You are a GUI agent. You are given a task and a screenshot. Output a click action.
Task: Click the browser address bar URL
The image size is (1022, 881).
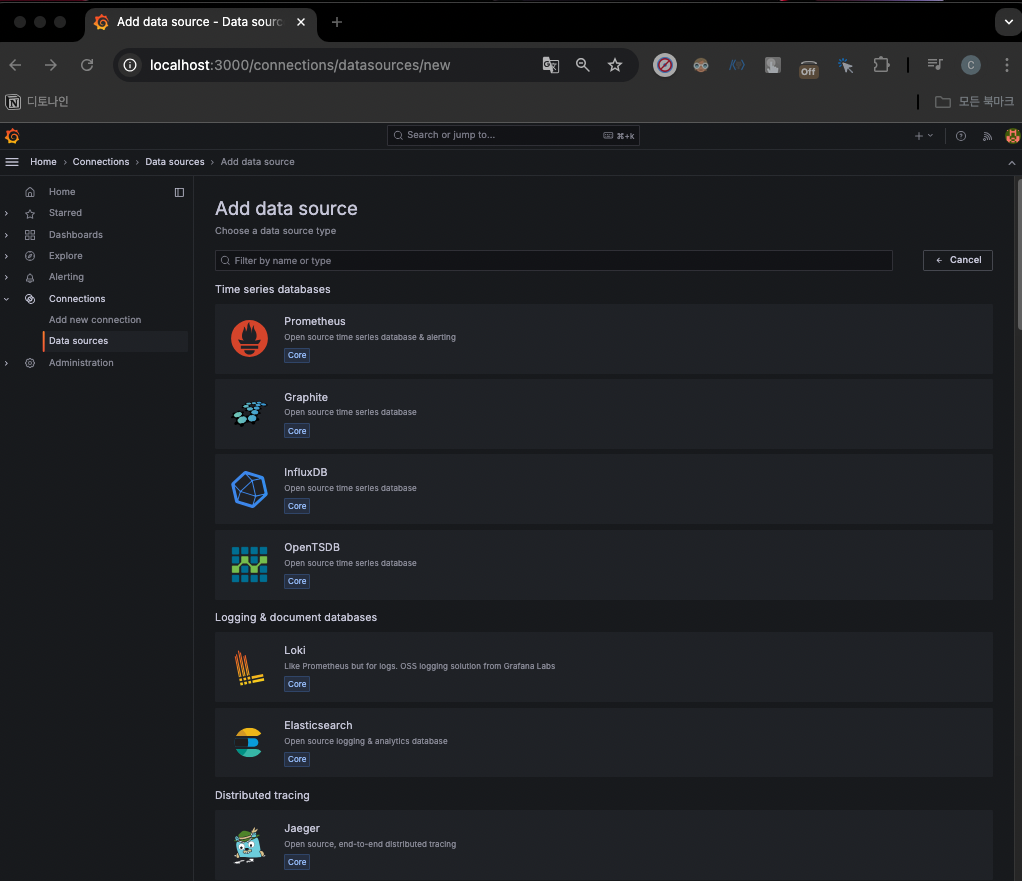pos(300,65)
